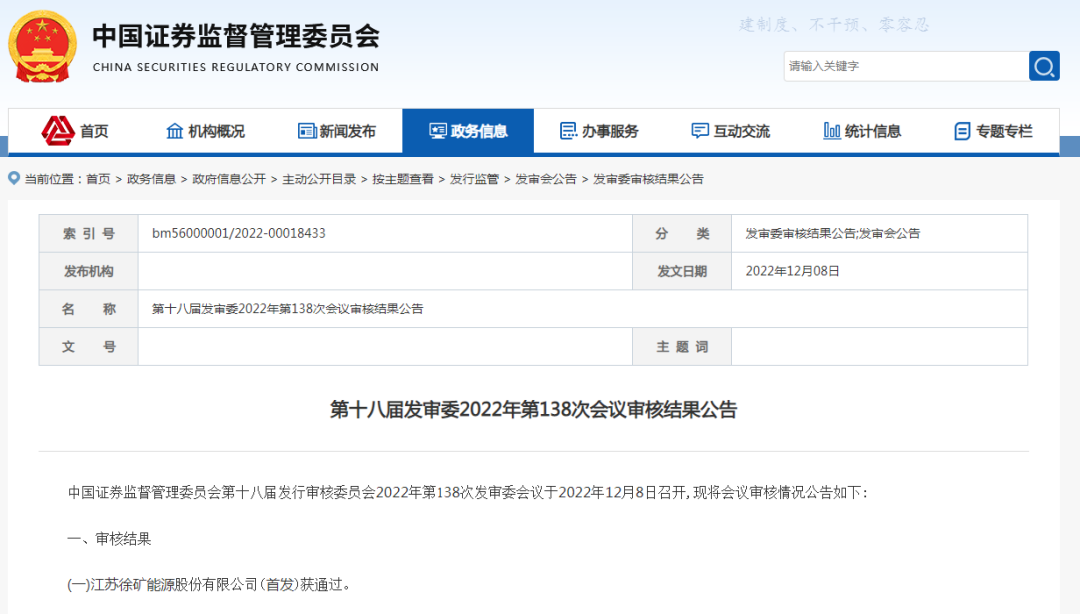Click the magnifier search button
1080x614 pixels.
click(1044, 66)
